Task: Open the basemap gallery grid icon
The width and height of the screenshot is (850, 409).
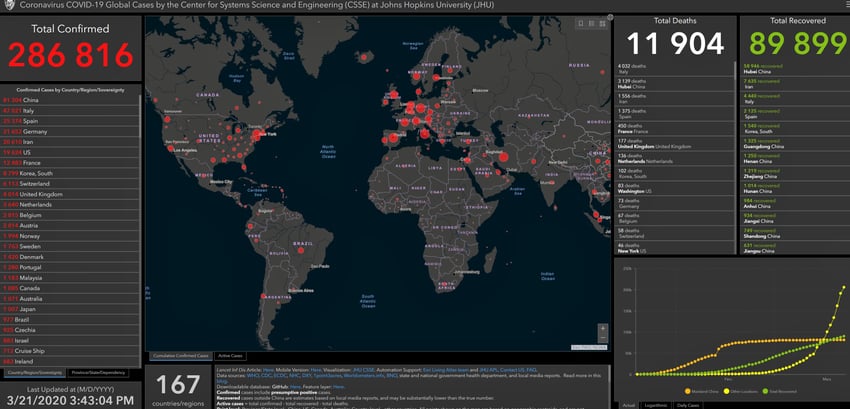Action: 602,24
